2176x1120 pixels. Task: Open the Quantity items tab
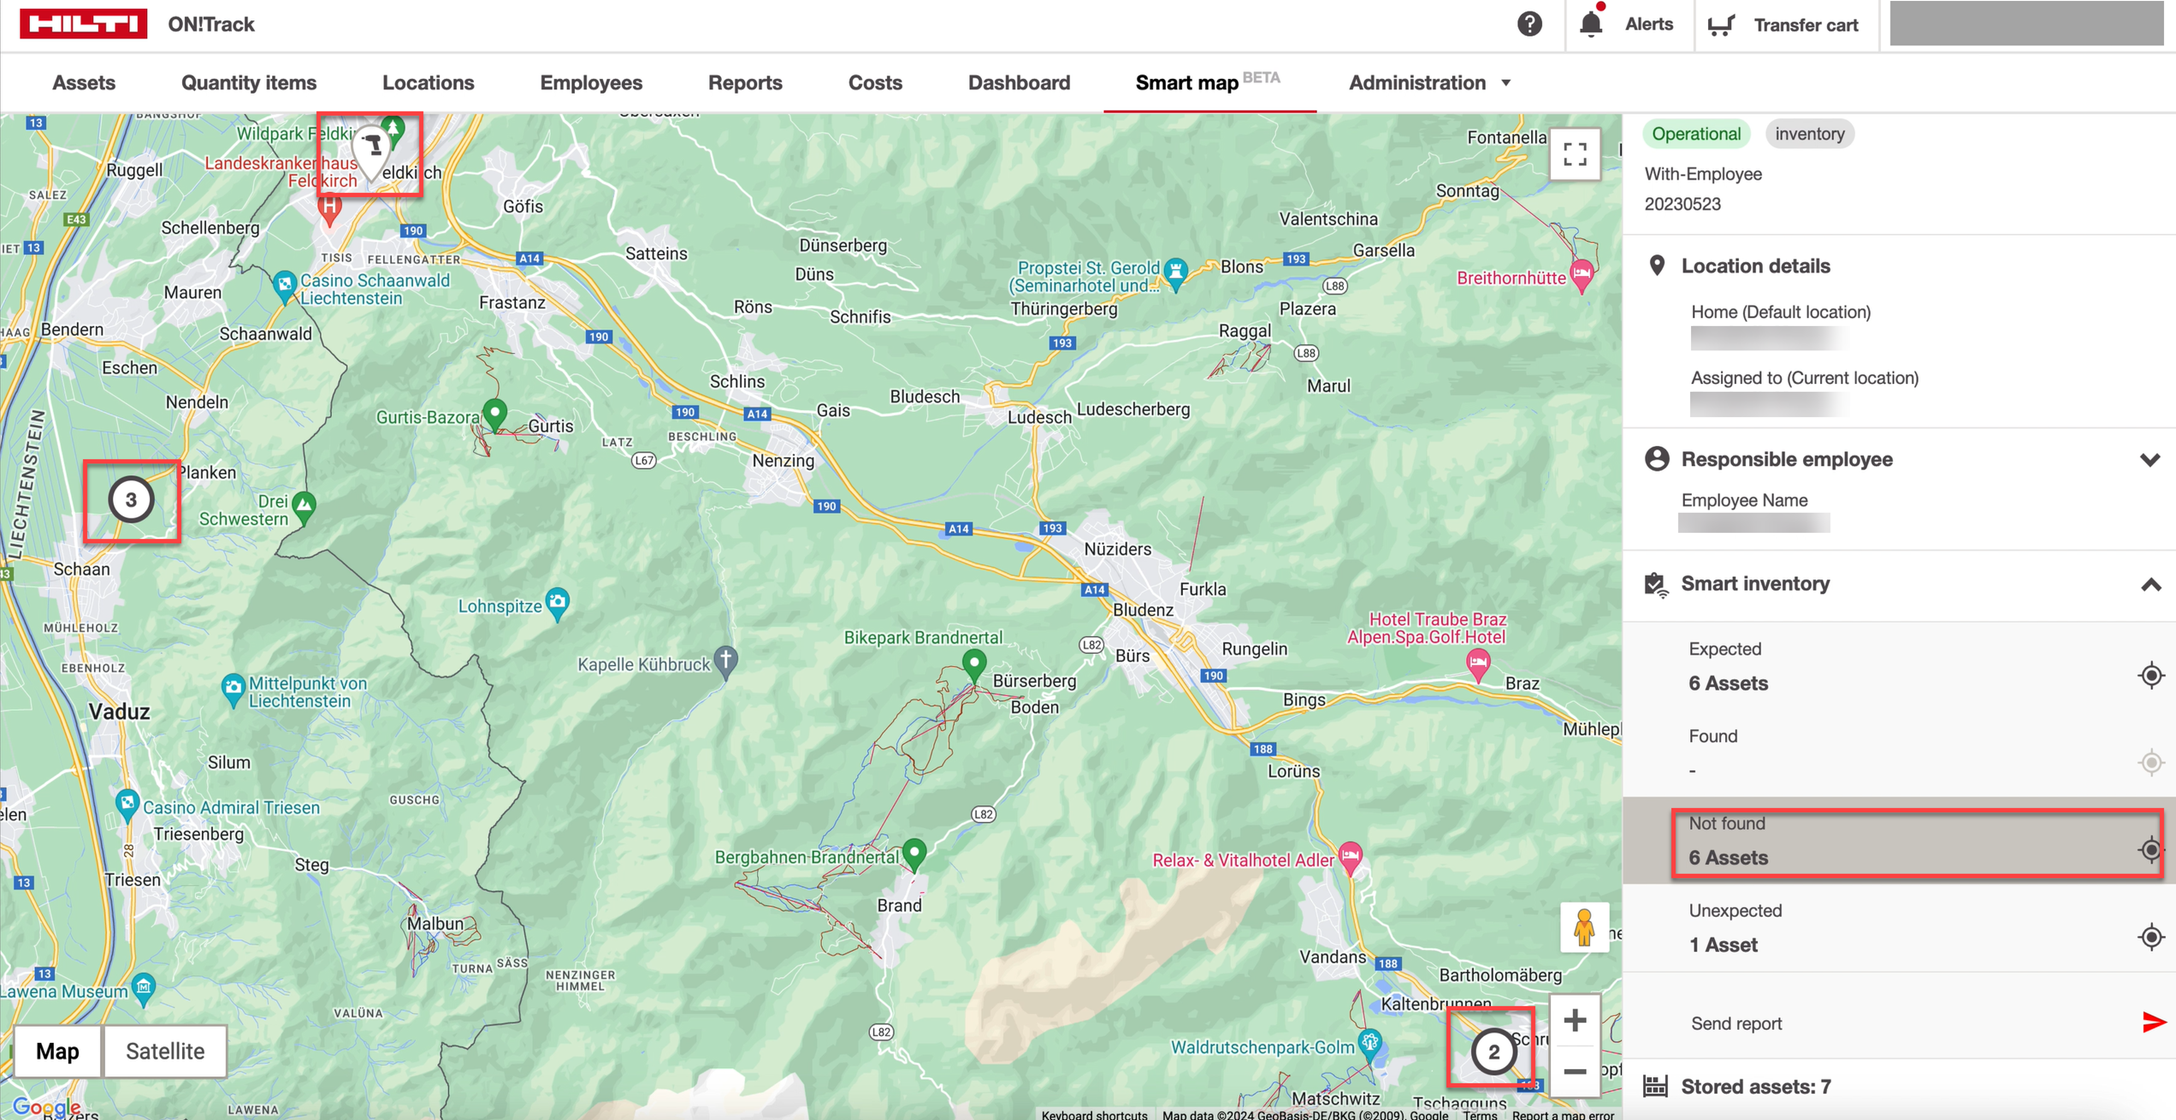[x=249, y=83]
